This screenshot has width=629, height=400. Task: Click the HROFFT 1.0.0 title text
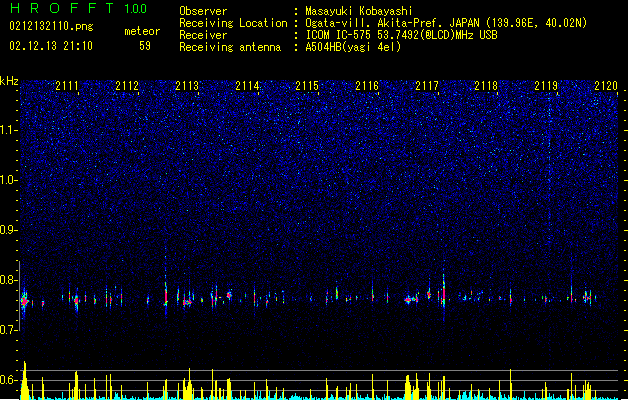pyautogui.click(x=78, y=8)
